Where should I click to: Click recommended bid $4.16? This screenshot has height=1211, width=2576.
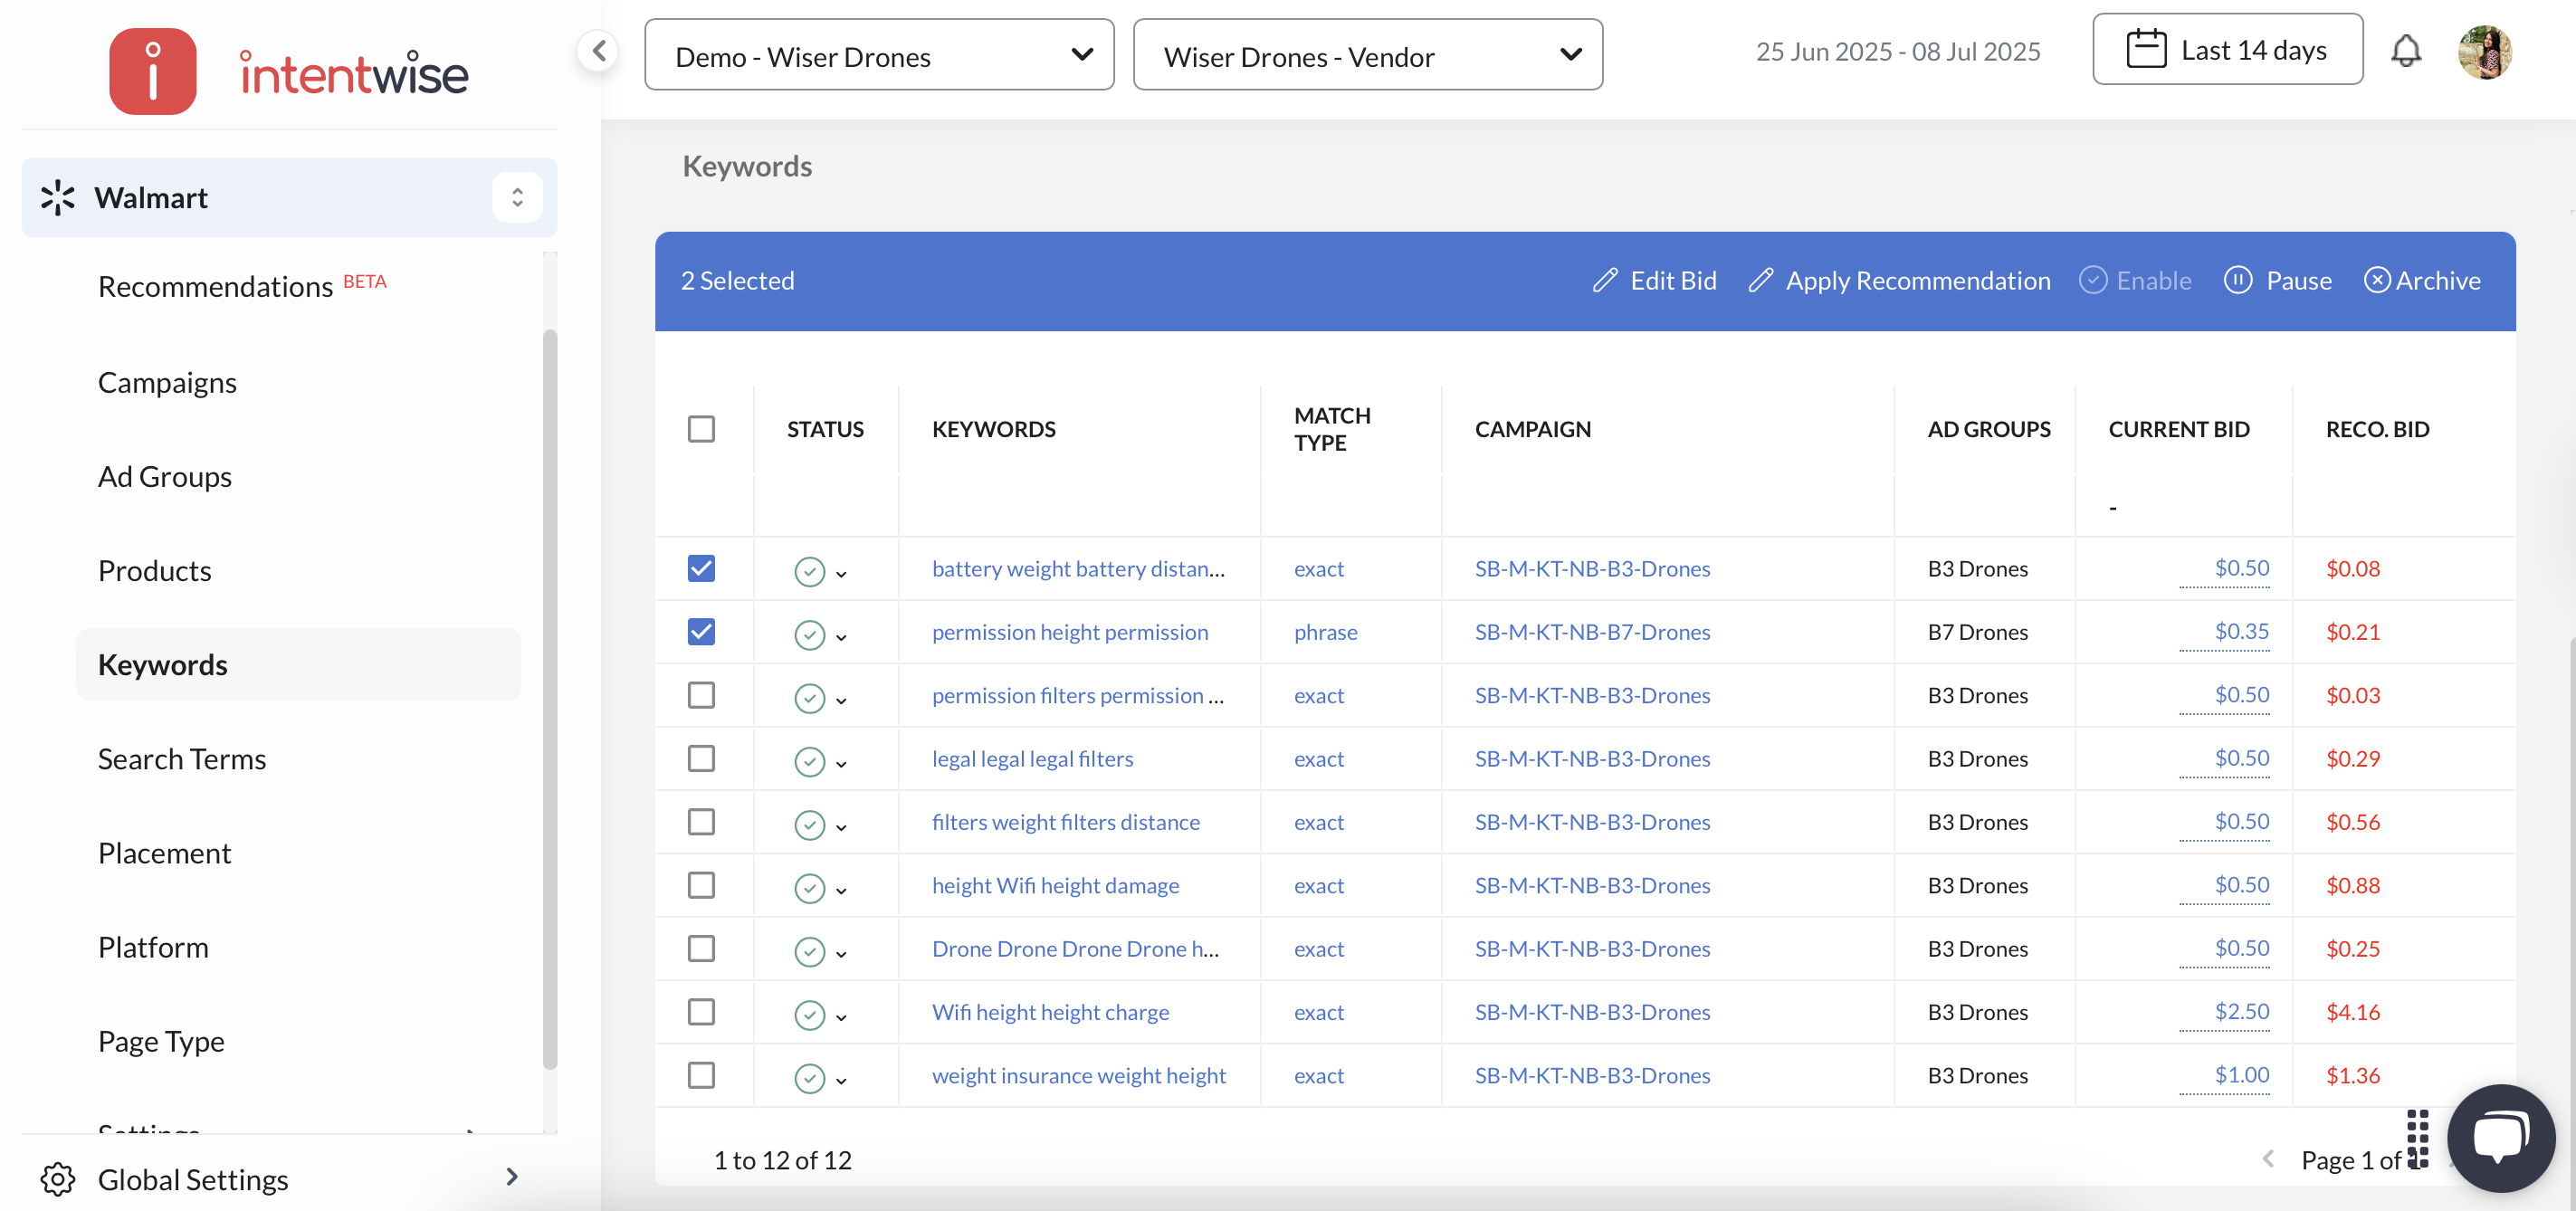tap(2352, 1011)
